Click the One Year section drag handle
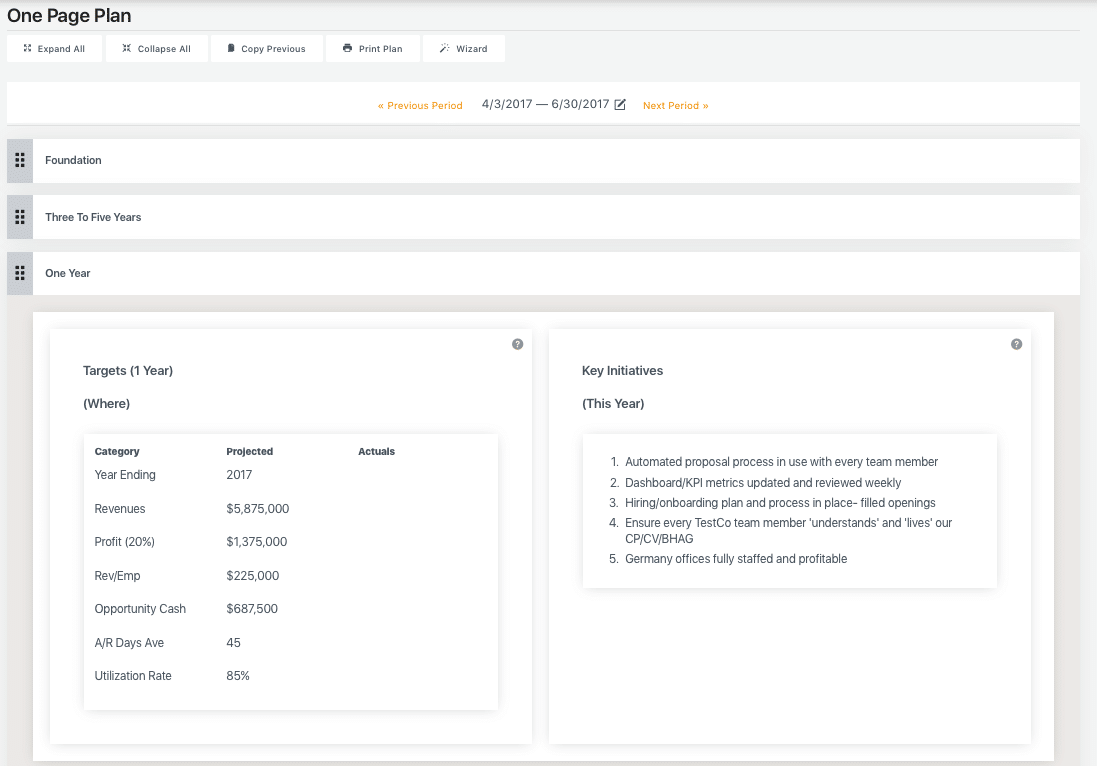 pos(20,273)
